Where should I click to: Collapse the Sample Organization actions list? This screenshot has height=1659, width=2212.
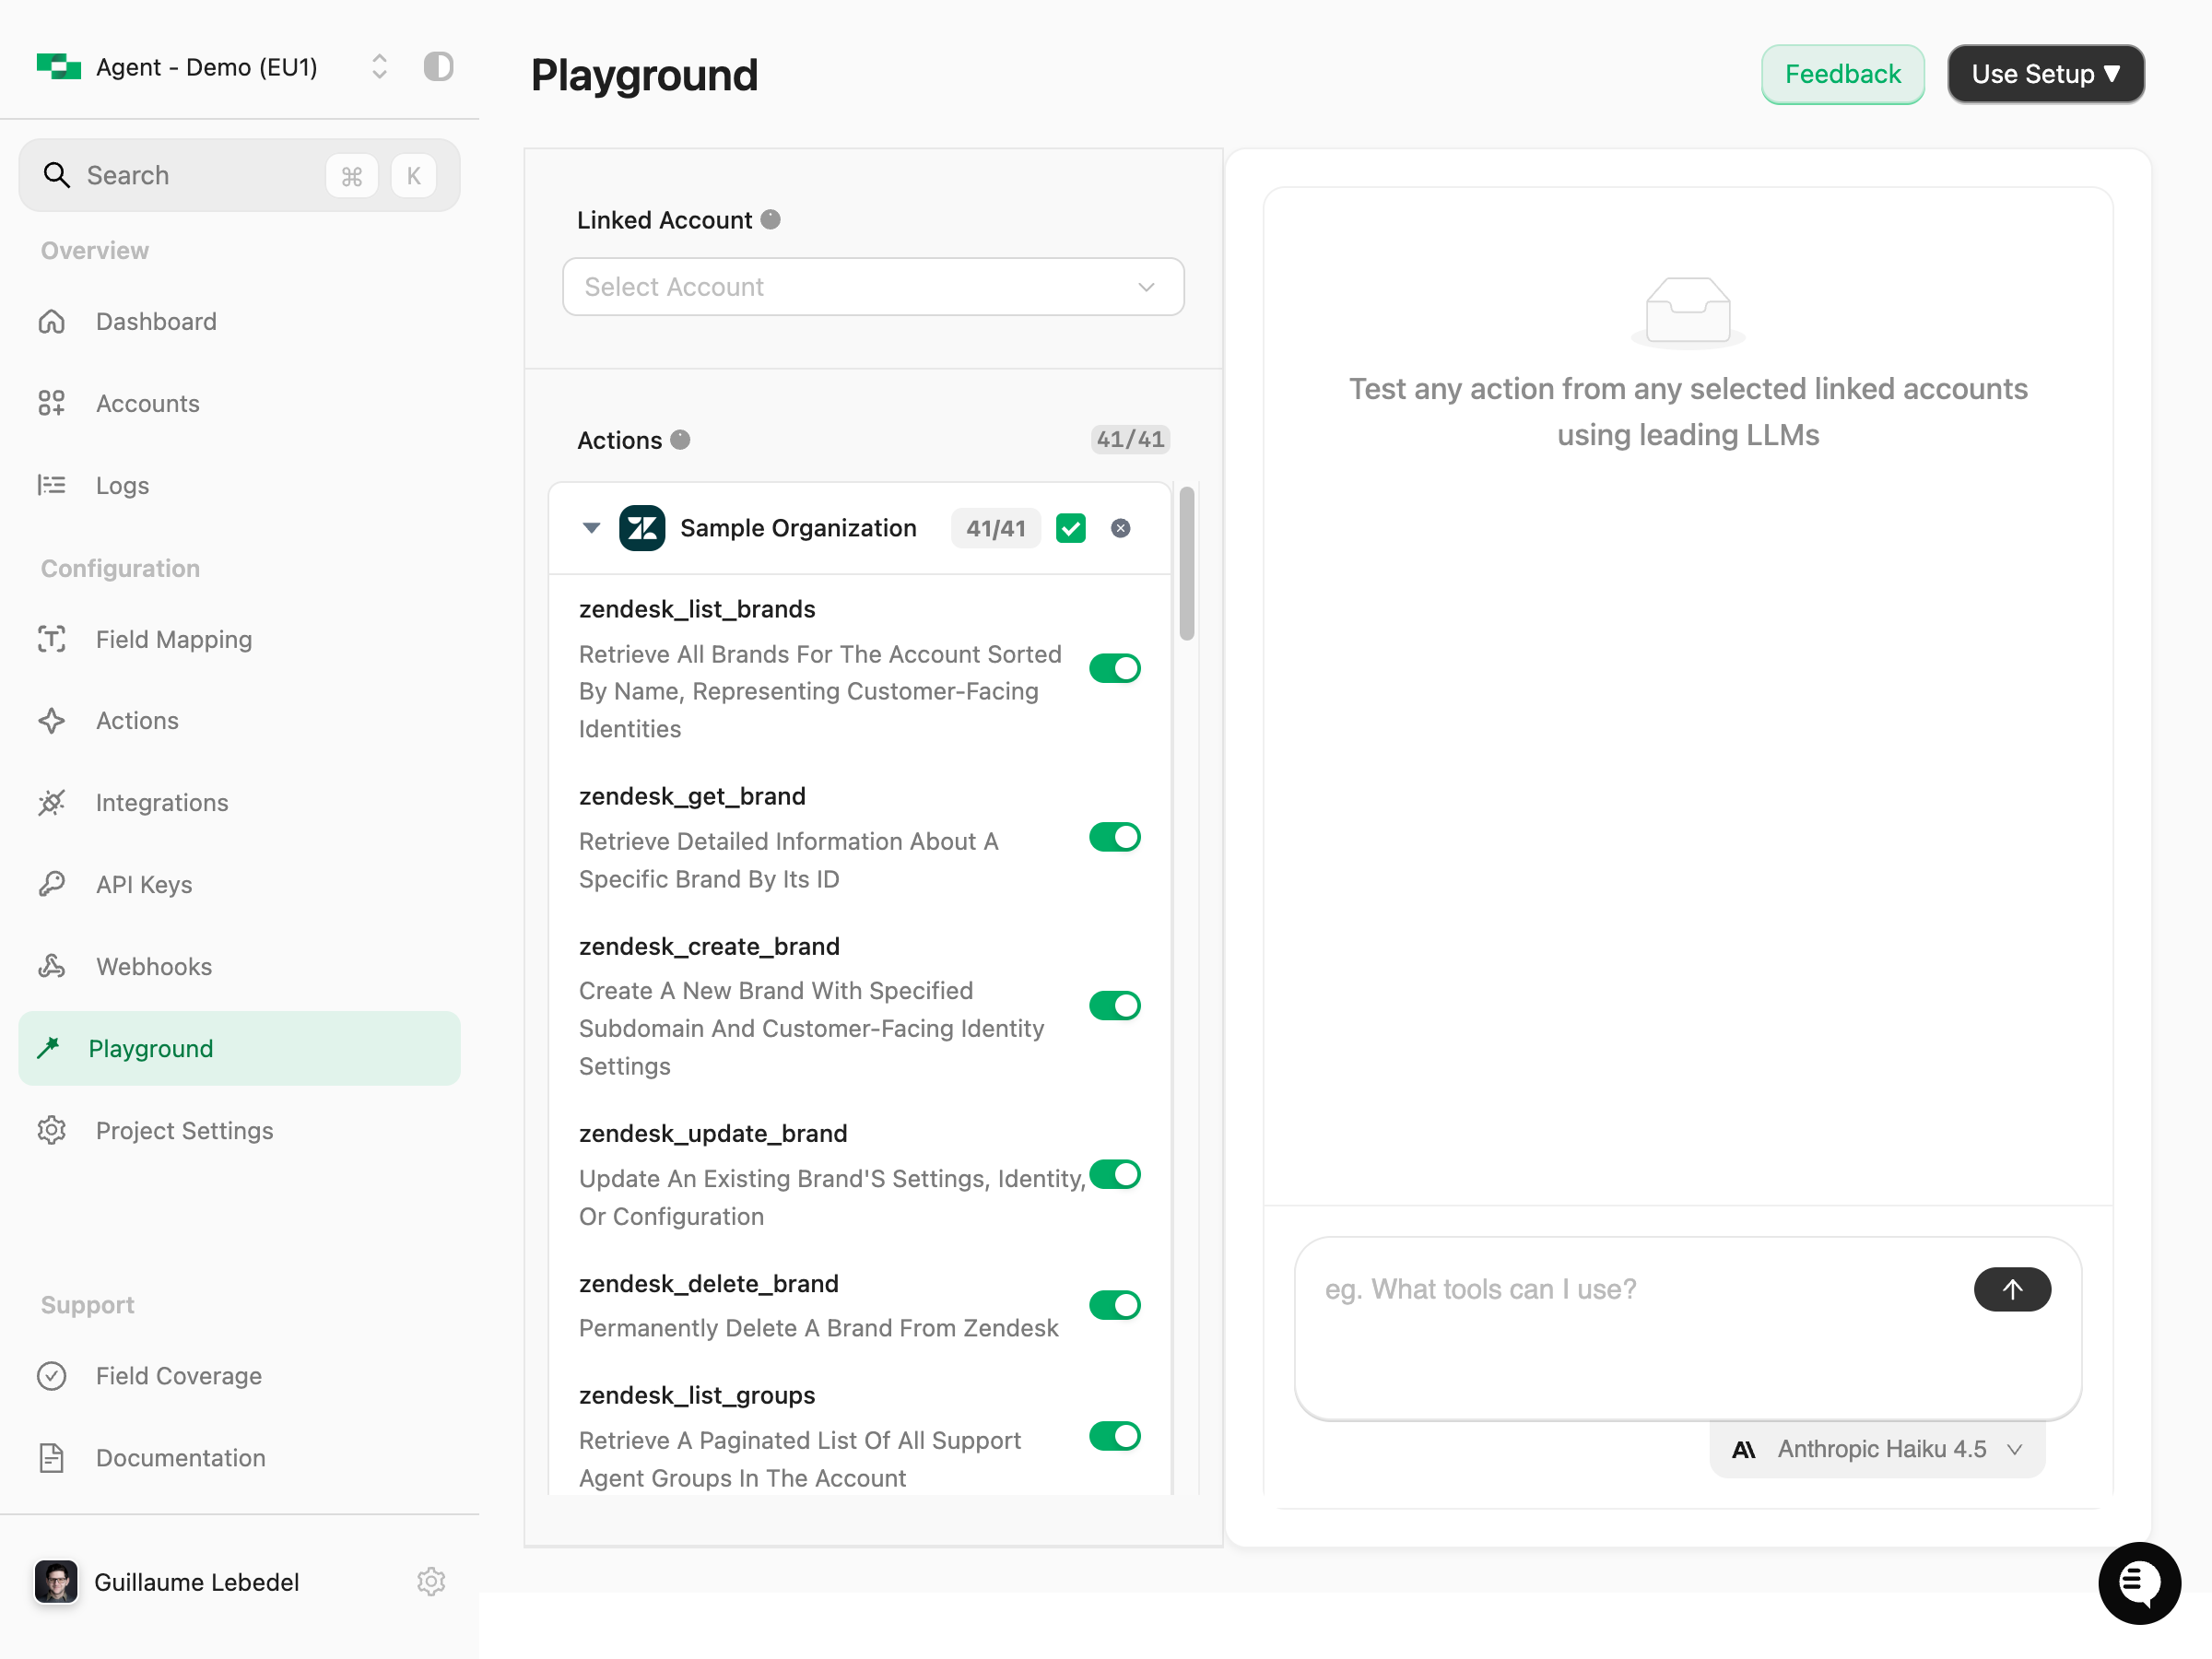tap(591, 528)
